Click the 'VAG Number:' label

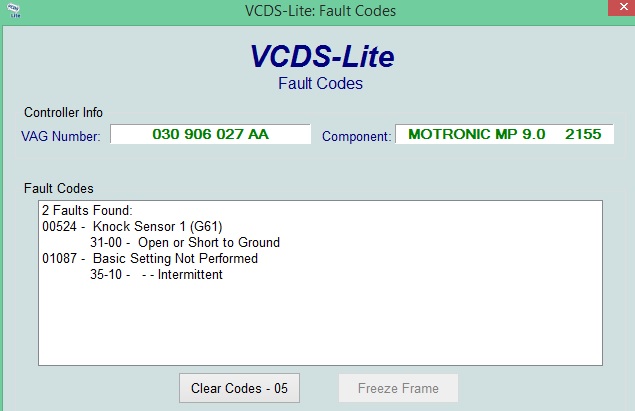click(61, 136)
